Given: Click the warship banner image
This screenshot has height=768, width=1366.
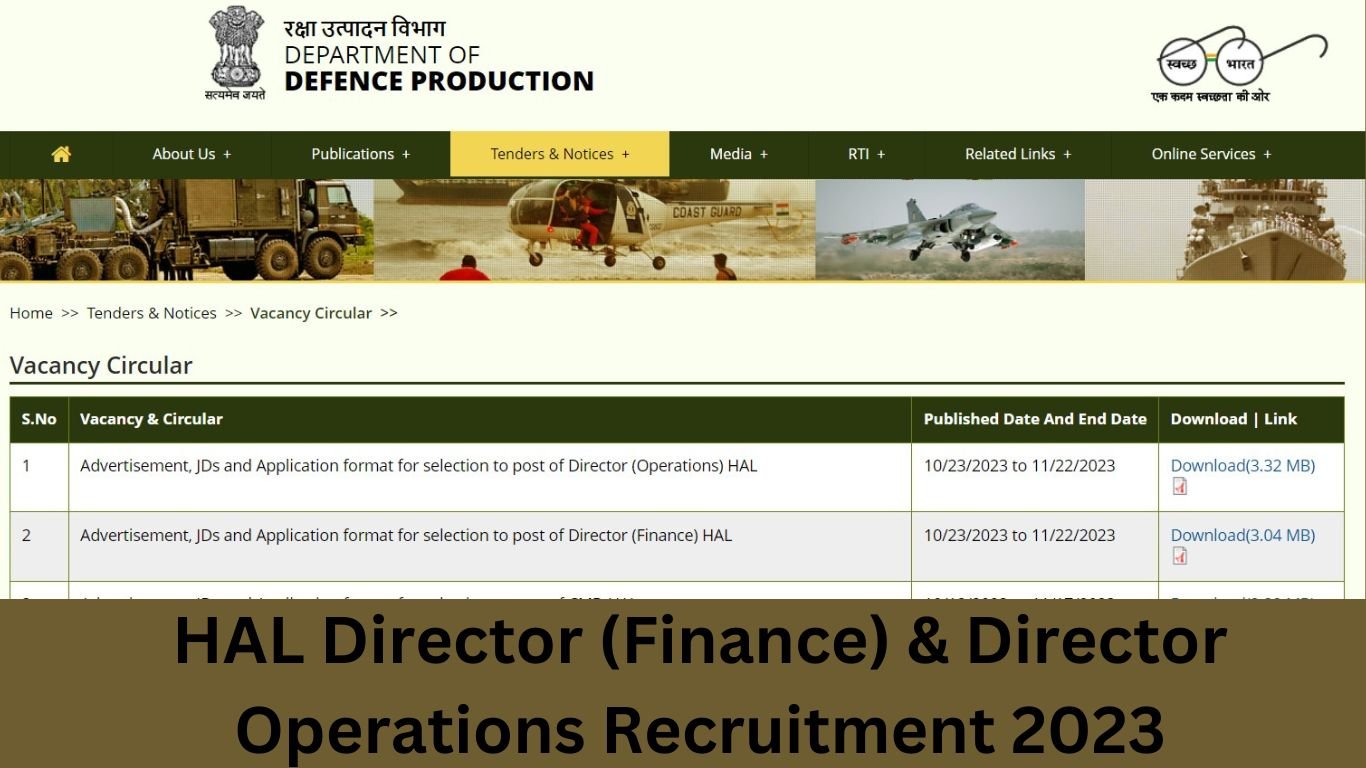Looking at the screenshot, I should tap(1240, 229).
